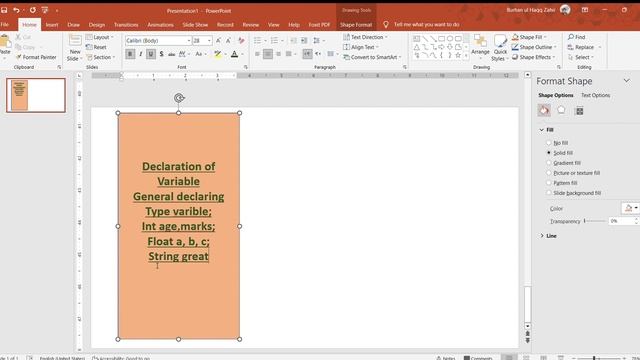
Task: Open the Section dropdown
Action: [100, 57]
